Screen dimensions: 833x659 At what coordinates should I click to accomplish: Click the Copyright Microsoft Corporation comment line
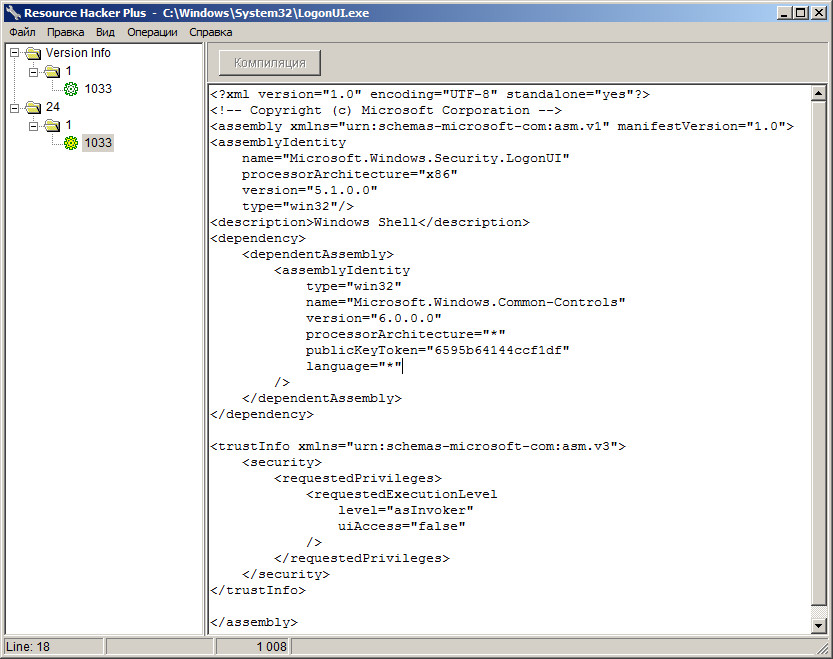(386, 111)
